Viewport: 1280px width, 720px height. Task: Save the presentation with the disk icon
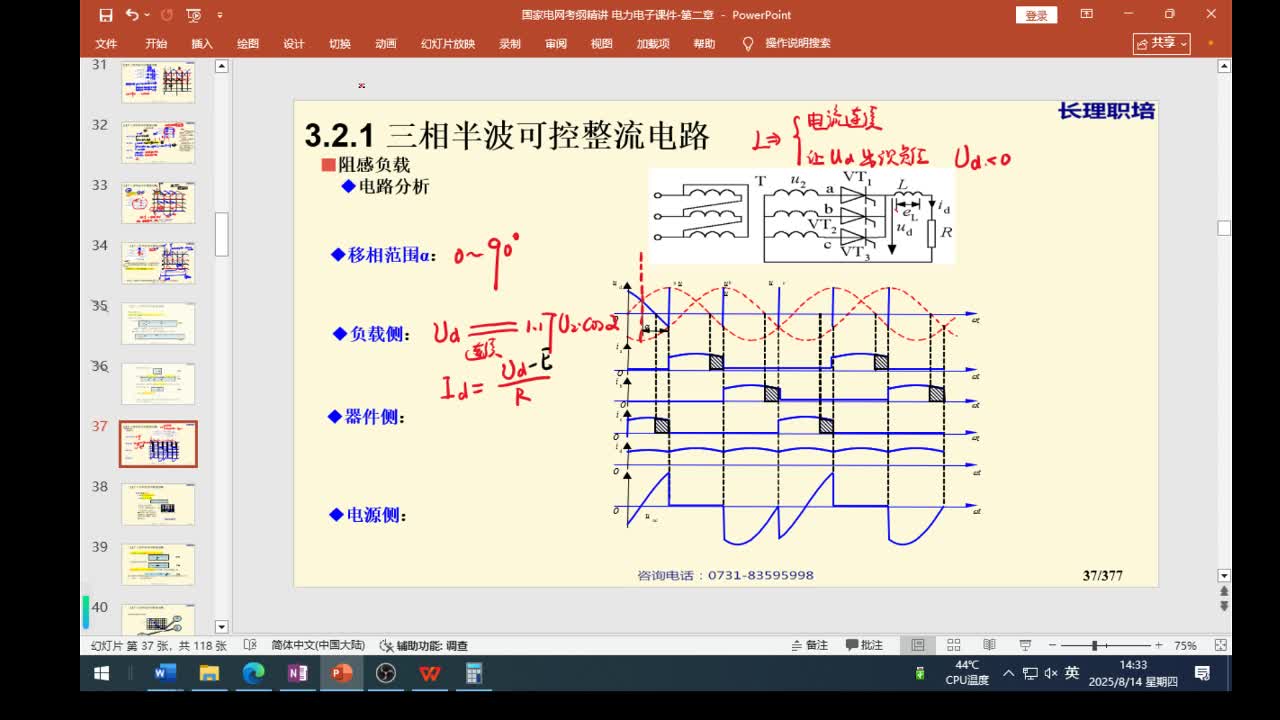(x=106, y=15)
